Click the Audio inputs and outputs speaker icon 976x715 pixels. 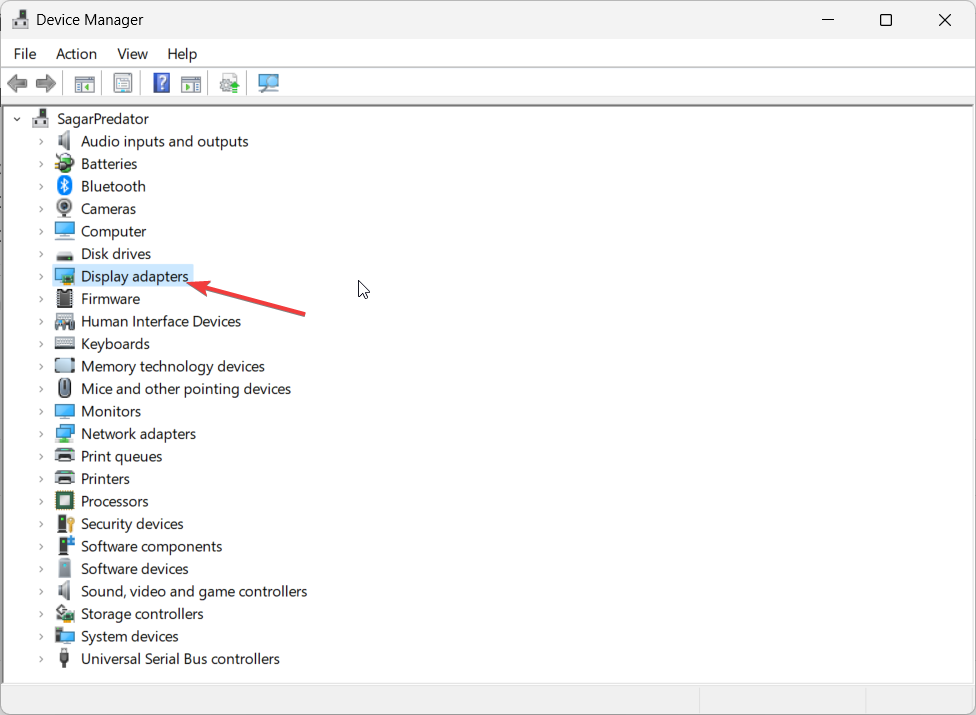[x=64, y=141]
